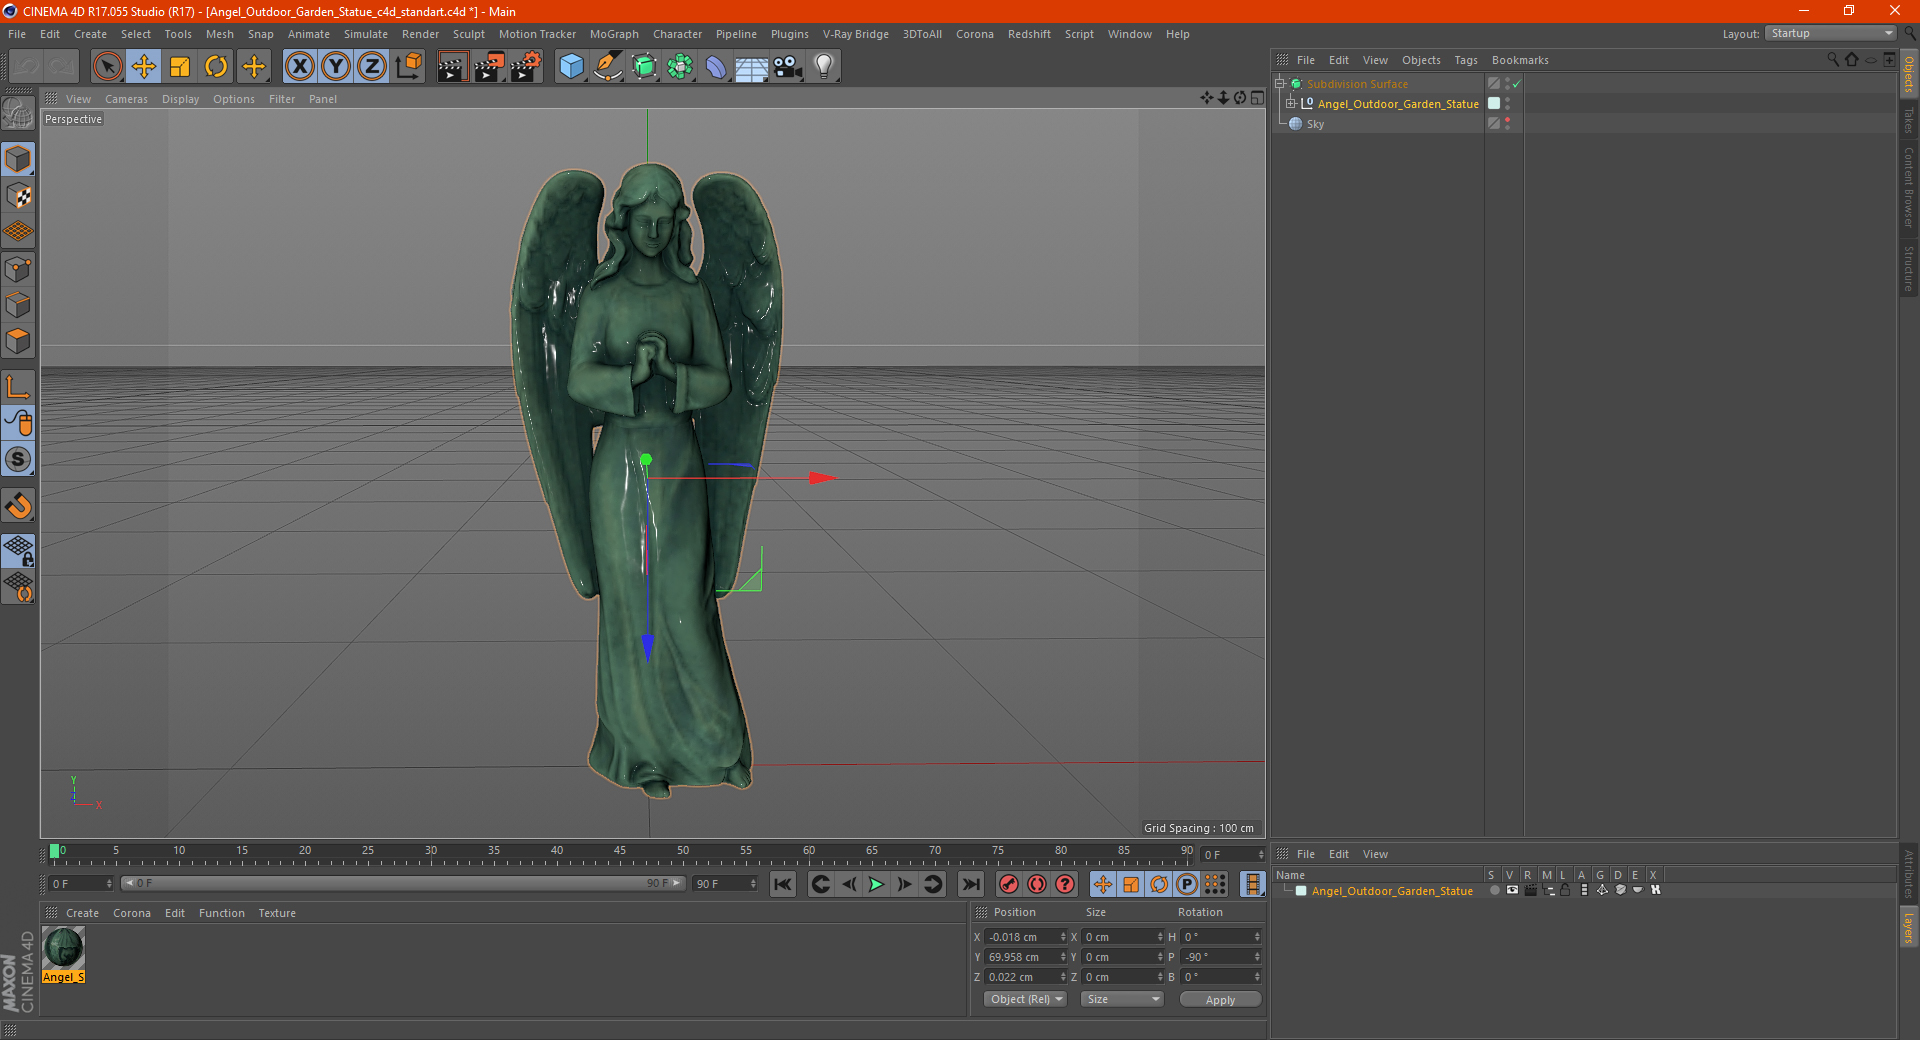Screen dimensions: 1920x1040
Task: Open the Layout Startup dropdown
Action: point(1831,33)
